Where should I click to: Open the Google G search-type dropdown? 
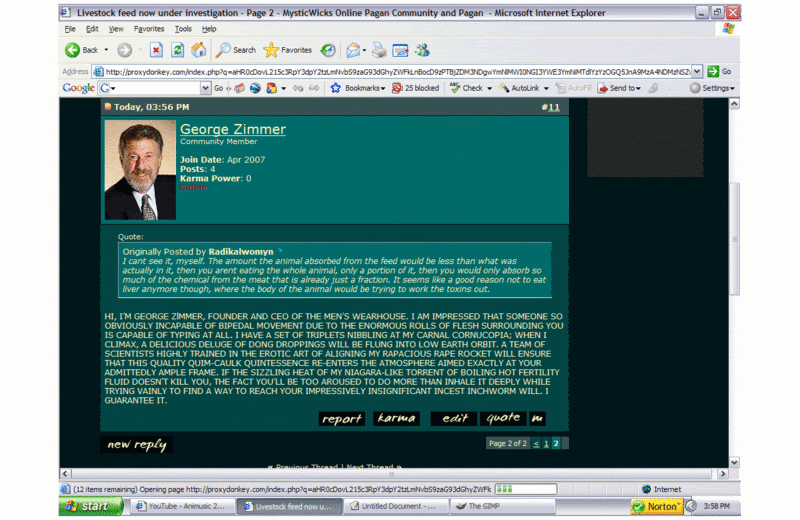[107, 88]
